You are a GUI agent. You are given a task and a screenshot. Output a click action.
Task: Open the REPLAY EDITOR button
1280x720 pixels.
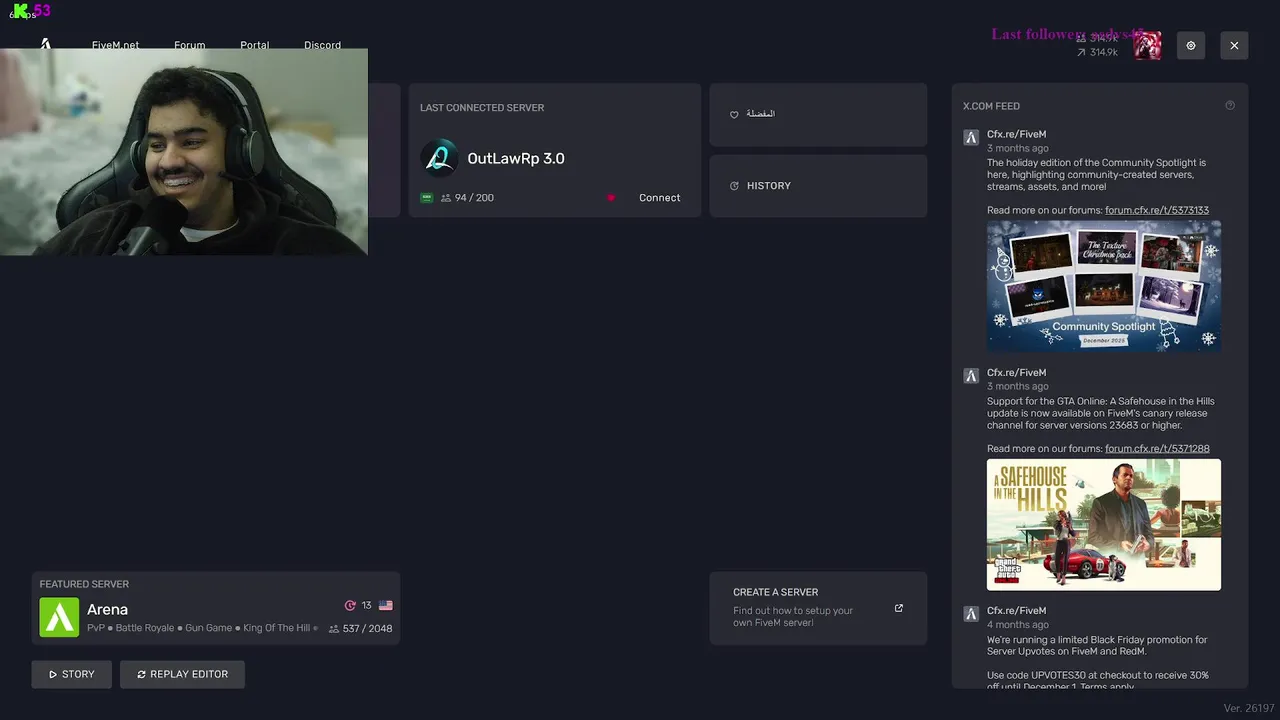182,674
